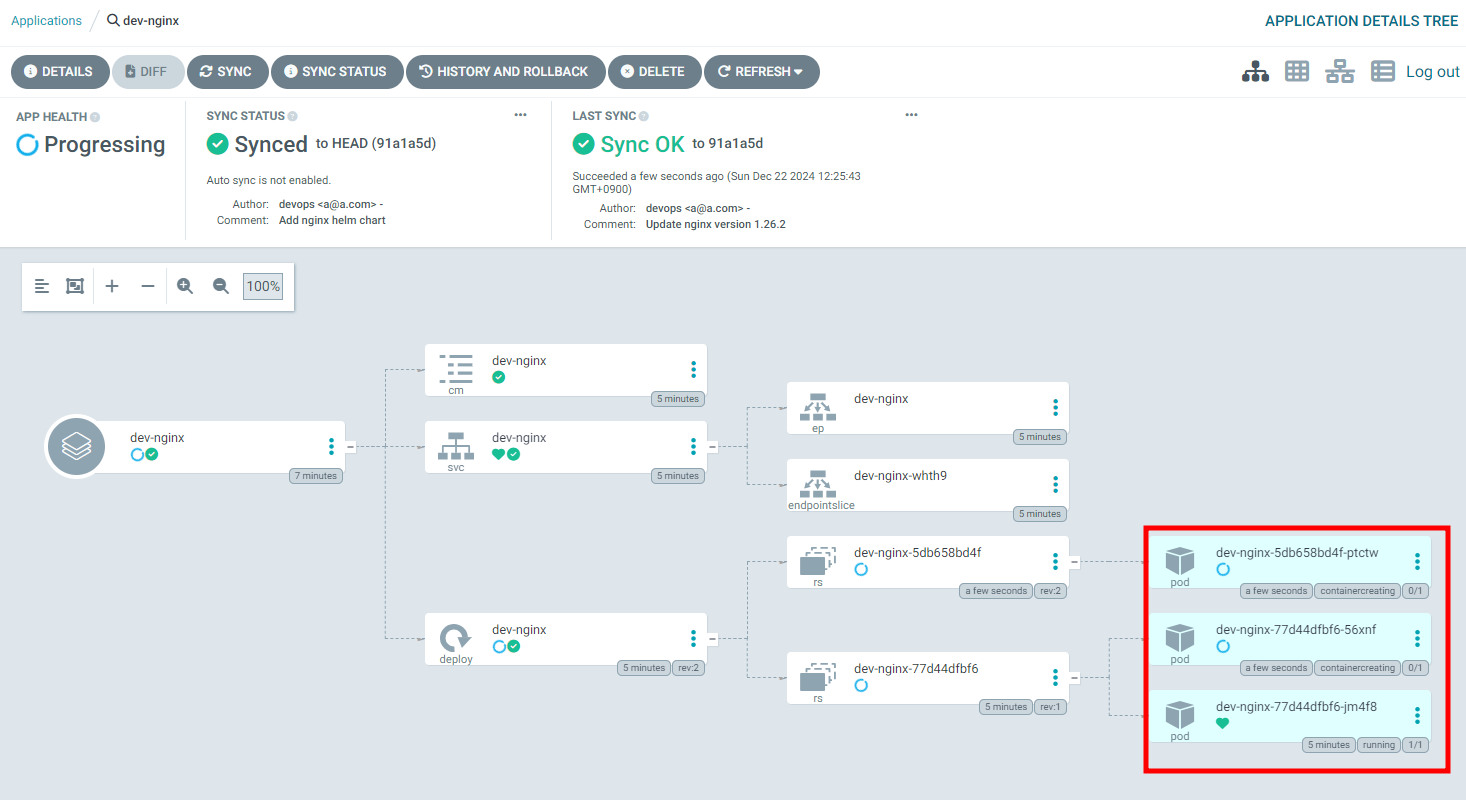Screen dimensions: 1466x800
Task: Click the svc service icon of dev-nginx
Action: pos(456,446)
